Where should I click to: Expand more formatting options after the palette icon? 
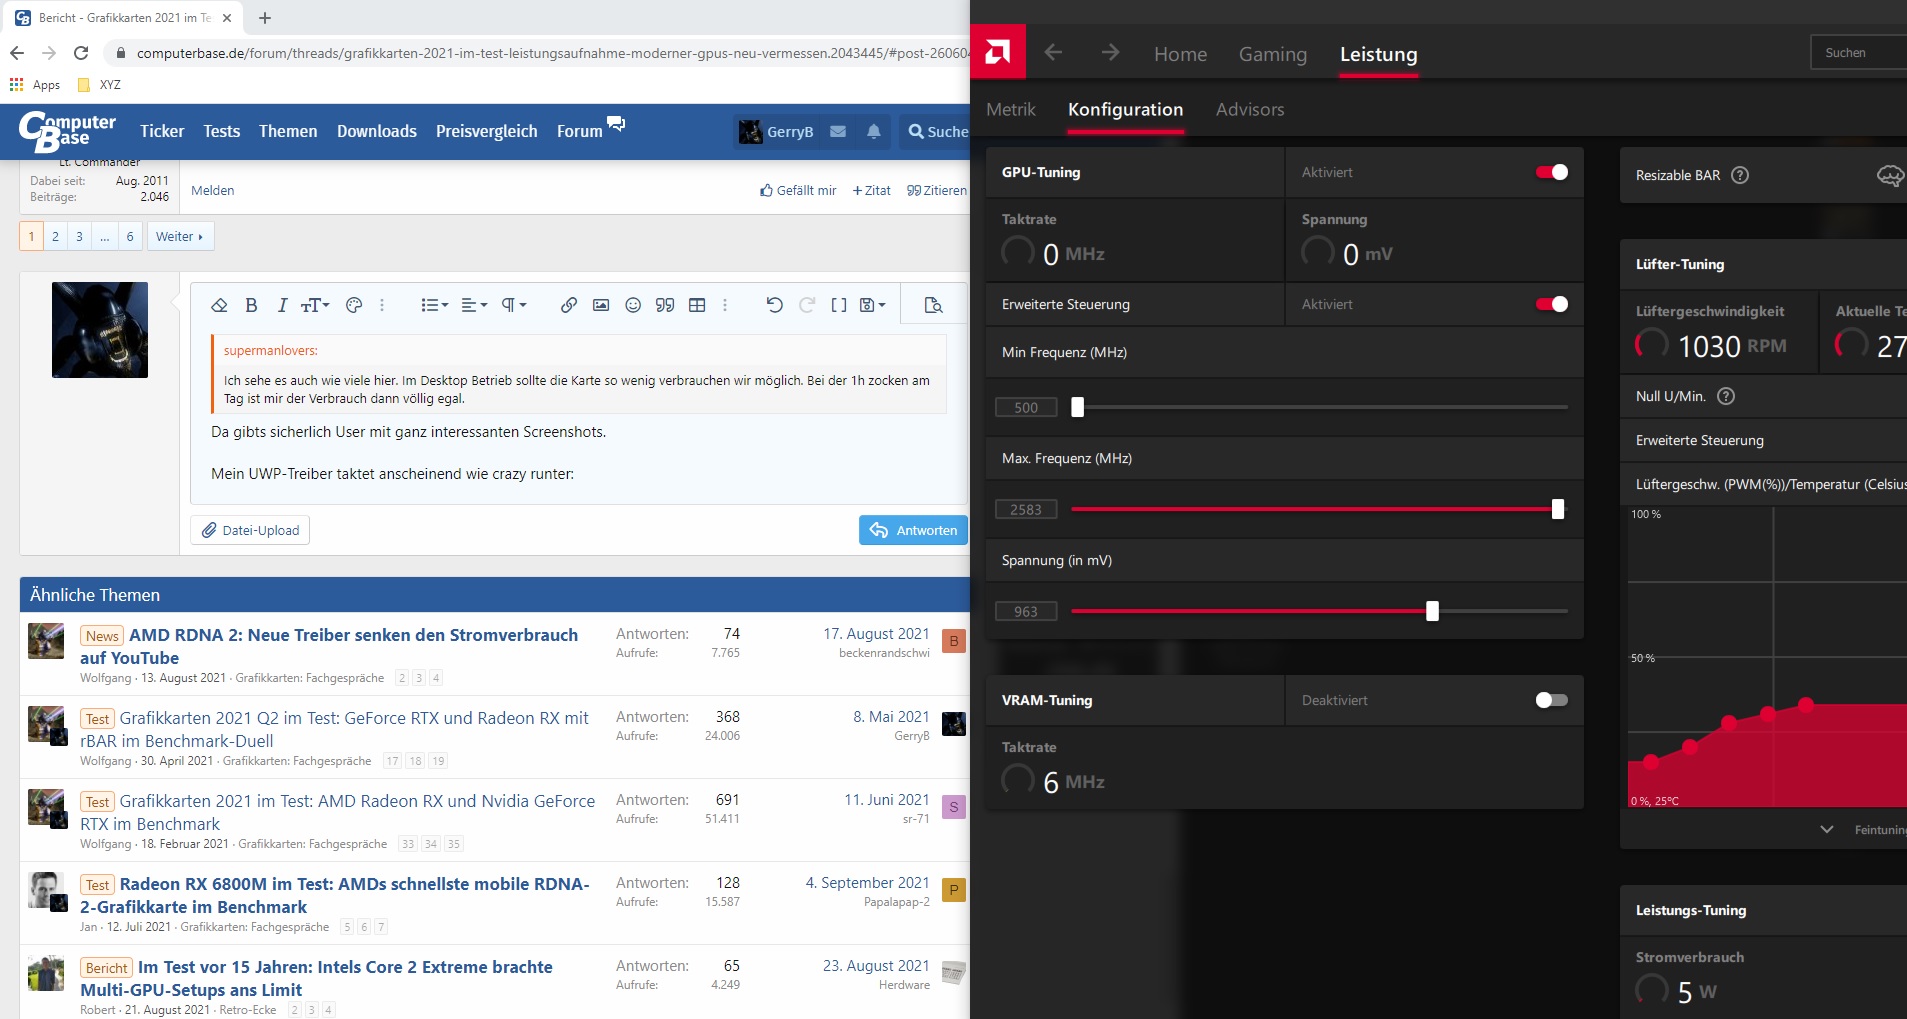(382, 305)
